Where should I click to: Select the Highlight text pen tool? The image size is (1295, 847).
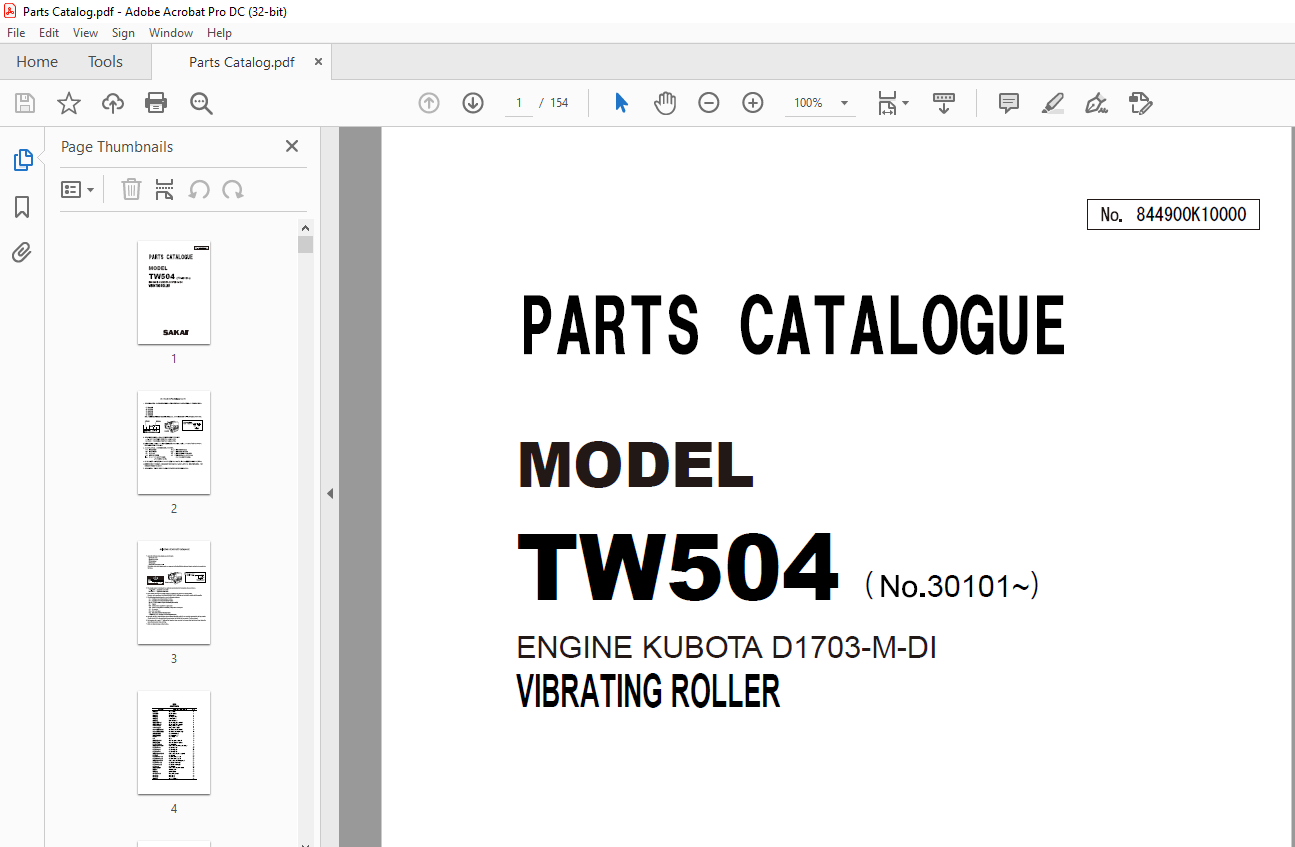[x=1052, y=103]
